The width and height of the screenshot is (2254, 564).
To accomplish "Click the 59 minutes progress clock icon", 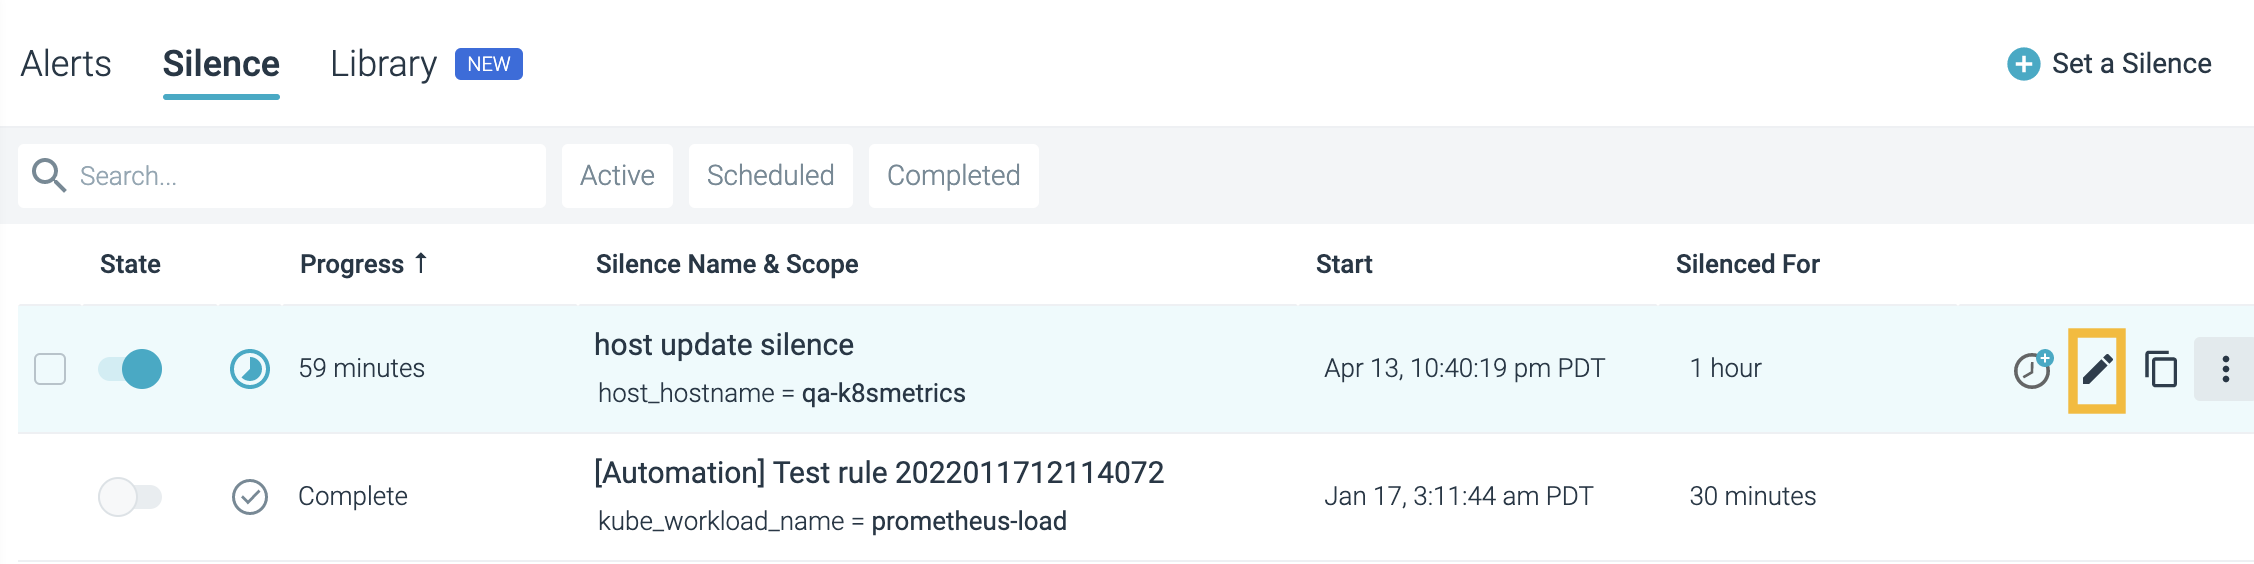I will [x=250, y=369].
